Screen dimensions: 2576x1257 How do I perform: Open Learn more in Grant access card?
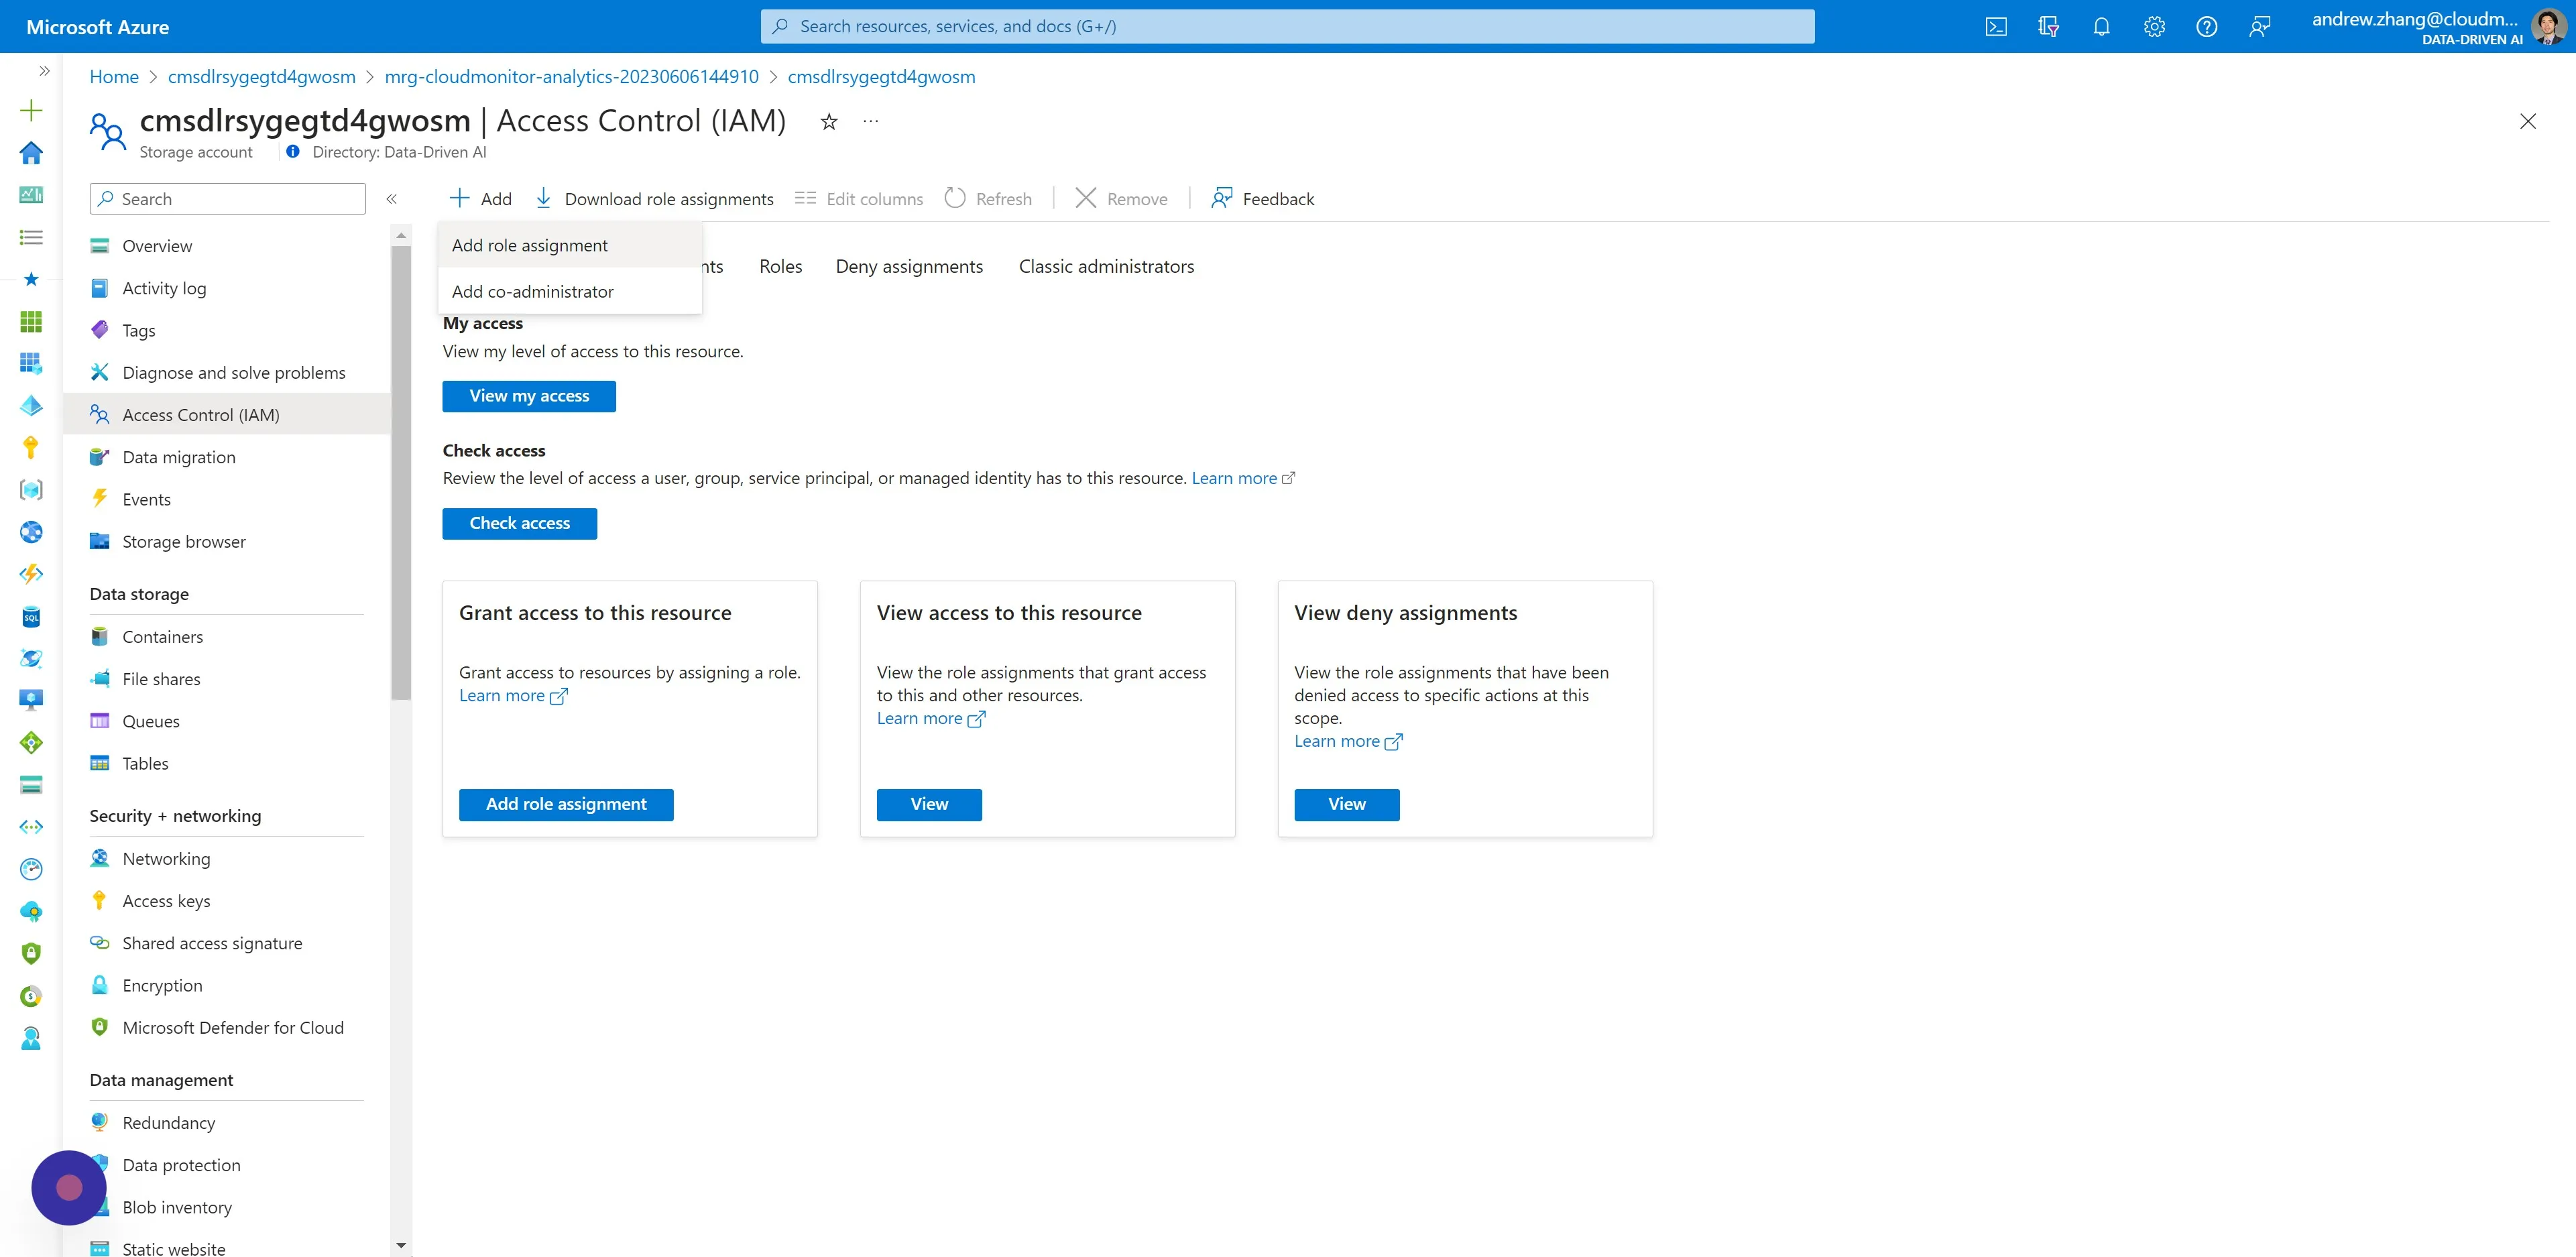[x=513, y=696]
